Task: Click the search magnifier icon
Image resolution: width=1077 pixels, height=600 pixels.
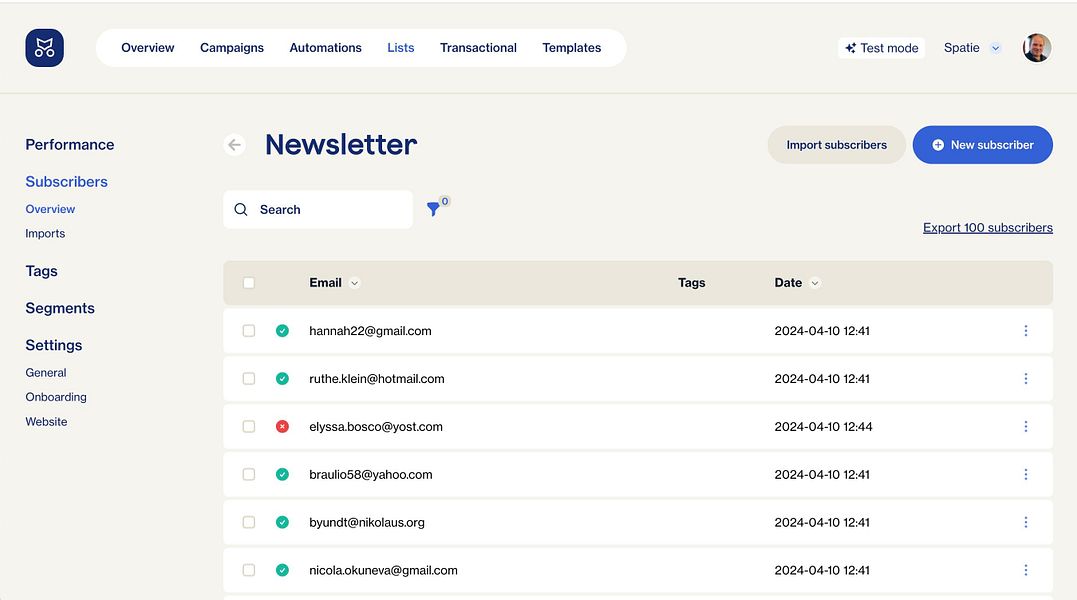Action: (241, 209)
